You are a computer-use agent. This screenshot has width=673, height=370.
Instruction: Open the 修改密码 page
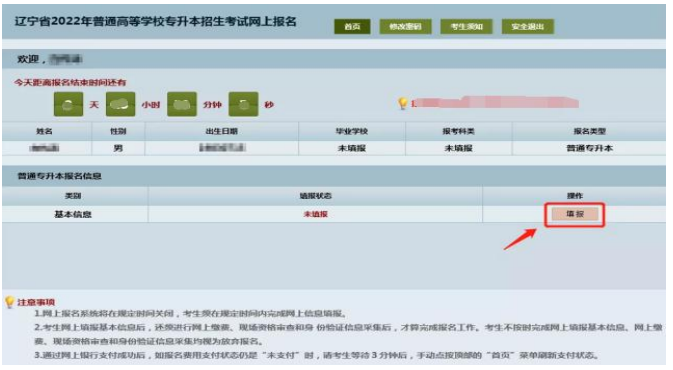pyautogui.click(x=405, y=27)
